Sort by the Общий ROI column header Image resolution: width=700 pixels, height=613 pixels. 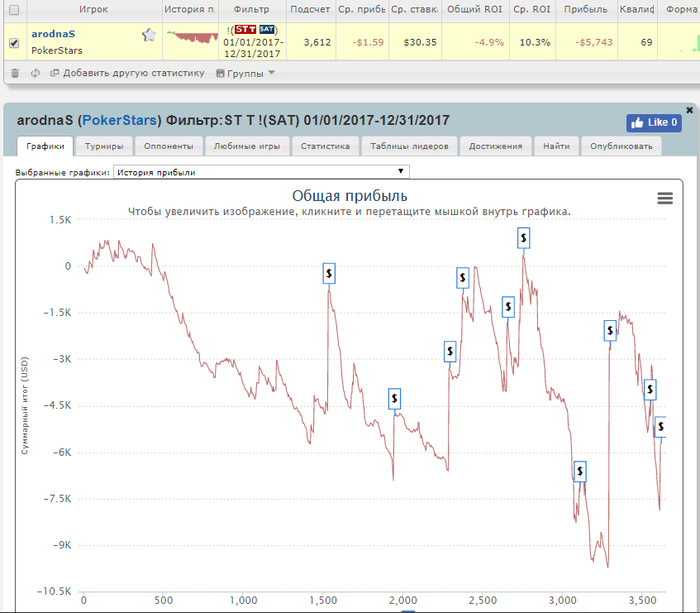475,9
